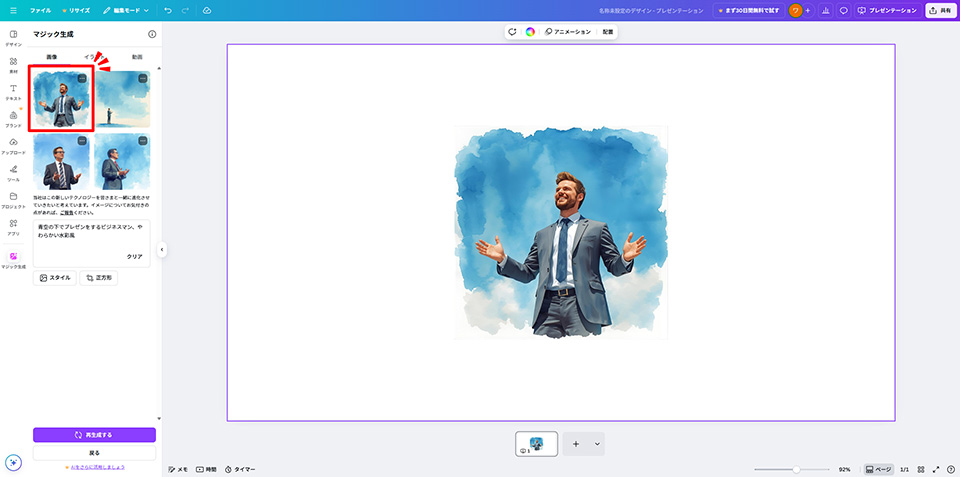Click the info icon beside マジック生成

152,34
